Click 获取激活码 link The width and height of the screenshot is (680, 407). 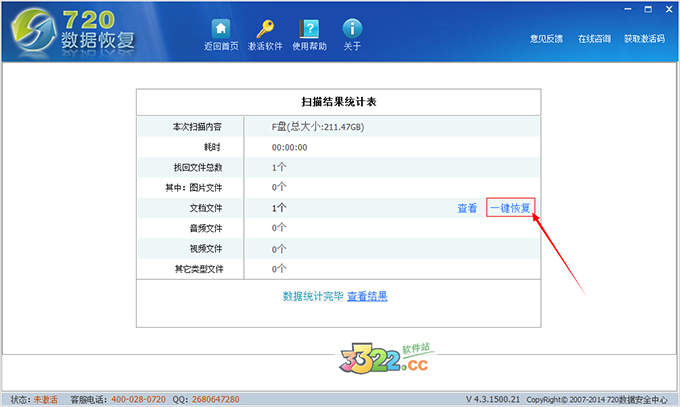[x=644, y=39]
